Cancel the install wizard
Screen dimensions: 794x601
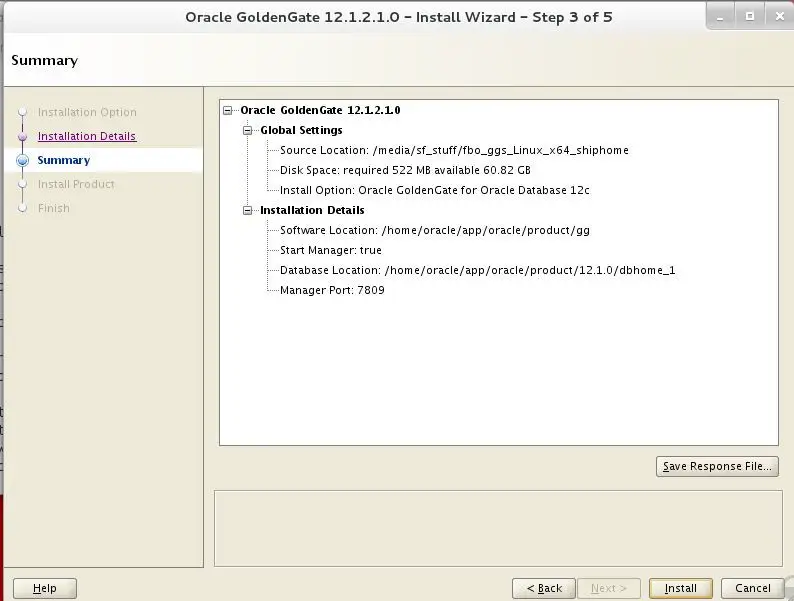752,588
